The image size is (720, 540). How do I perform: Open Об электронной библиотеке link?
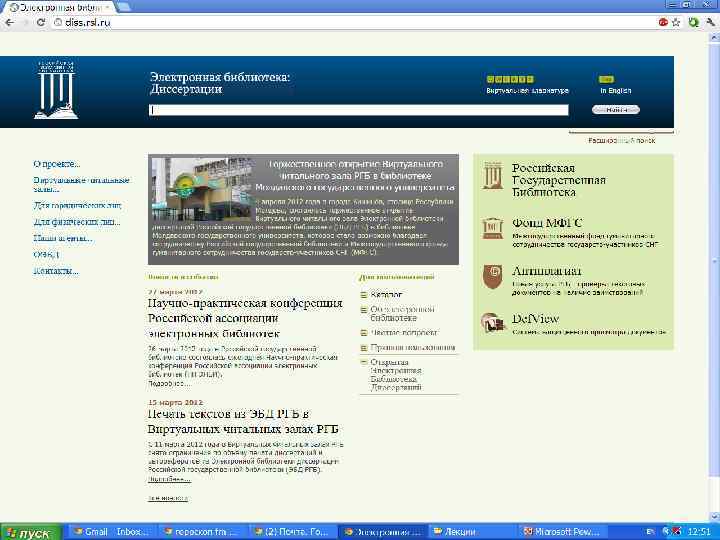point(402,314)
